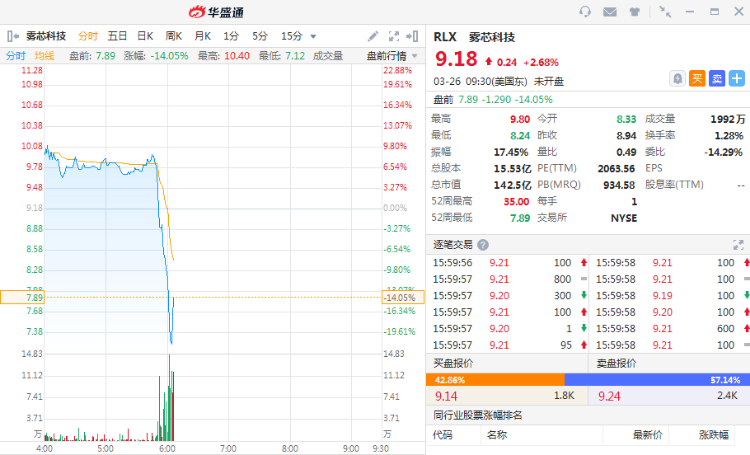Toggle the 均线 average line legend
The height and width of the screenshot is (455, 750).
[44, 56]
